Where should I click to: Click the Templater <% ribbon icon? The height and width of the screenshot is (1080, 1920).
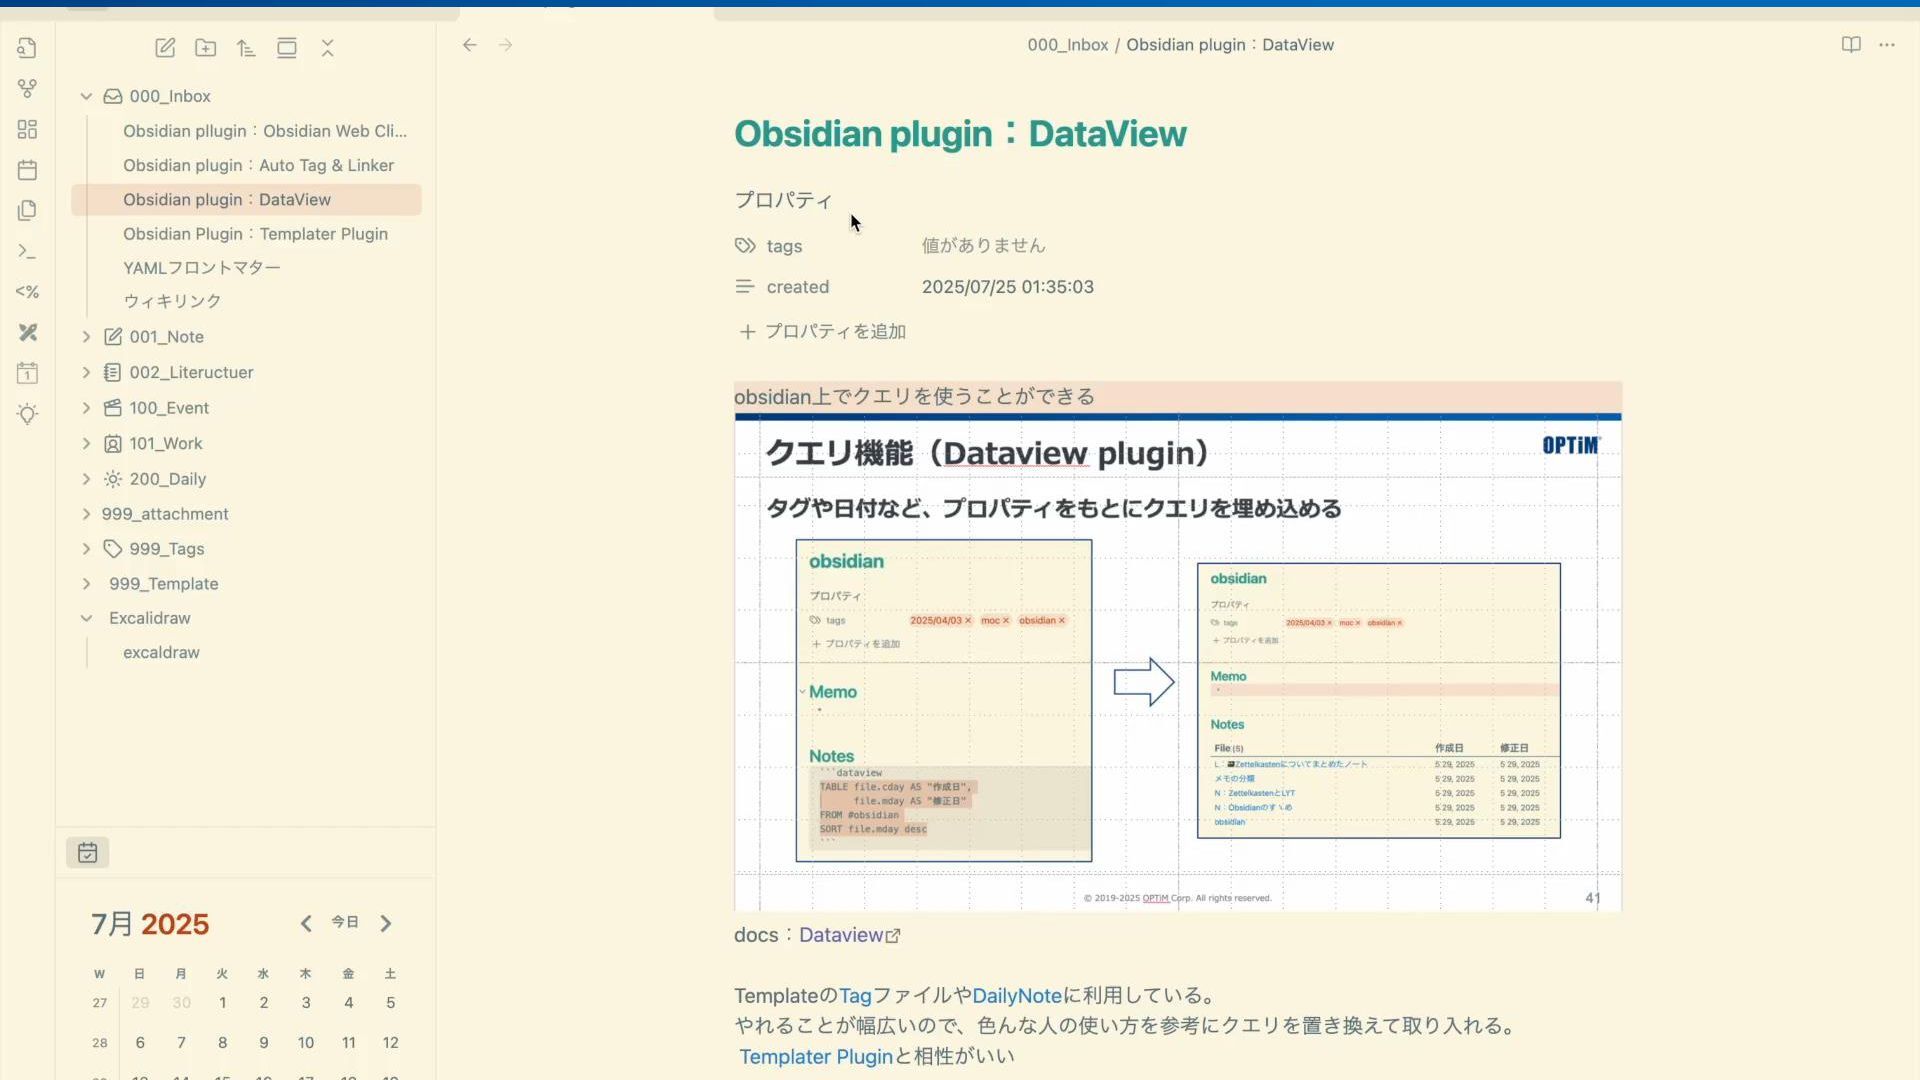click(x=27, y=292)
